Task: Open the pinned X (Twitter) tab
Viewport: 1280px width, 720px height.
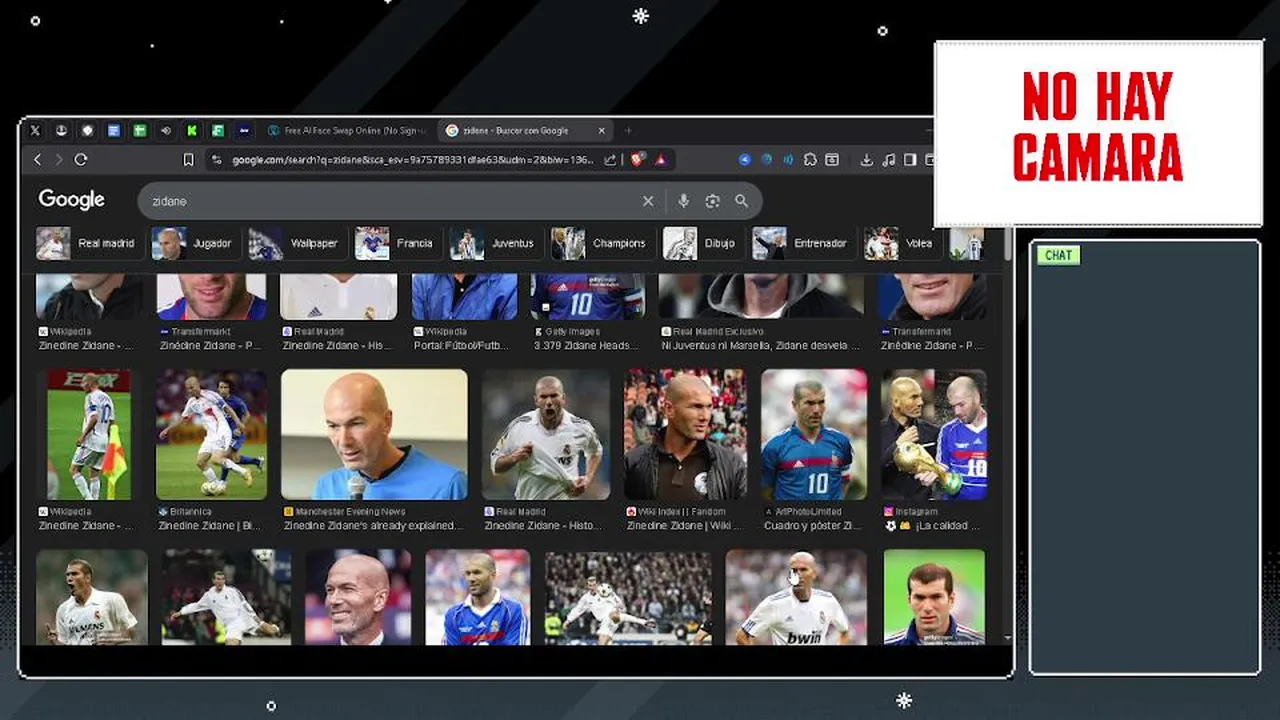Action: pyautogui.click(x=36, y=131)
